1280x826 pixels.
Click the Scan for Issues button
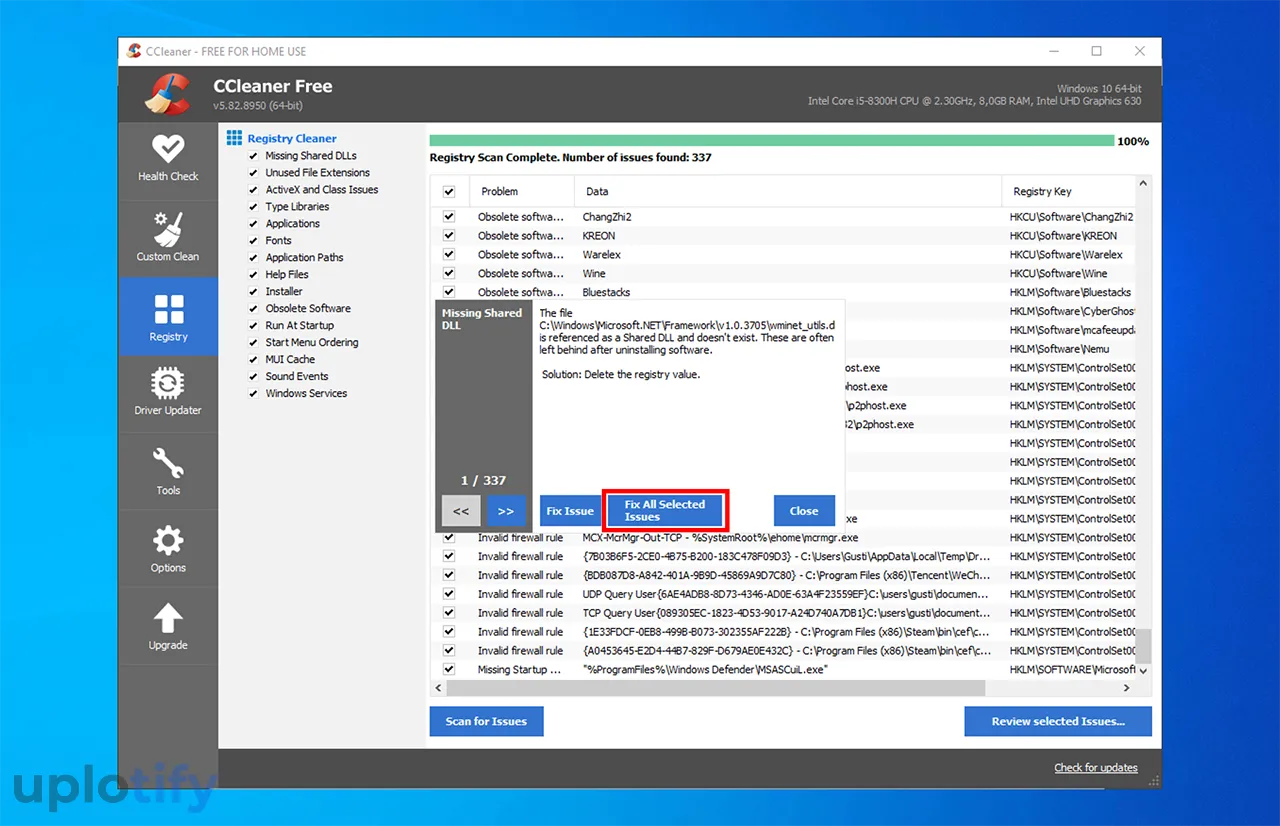point(486,721)
